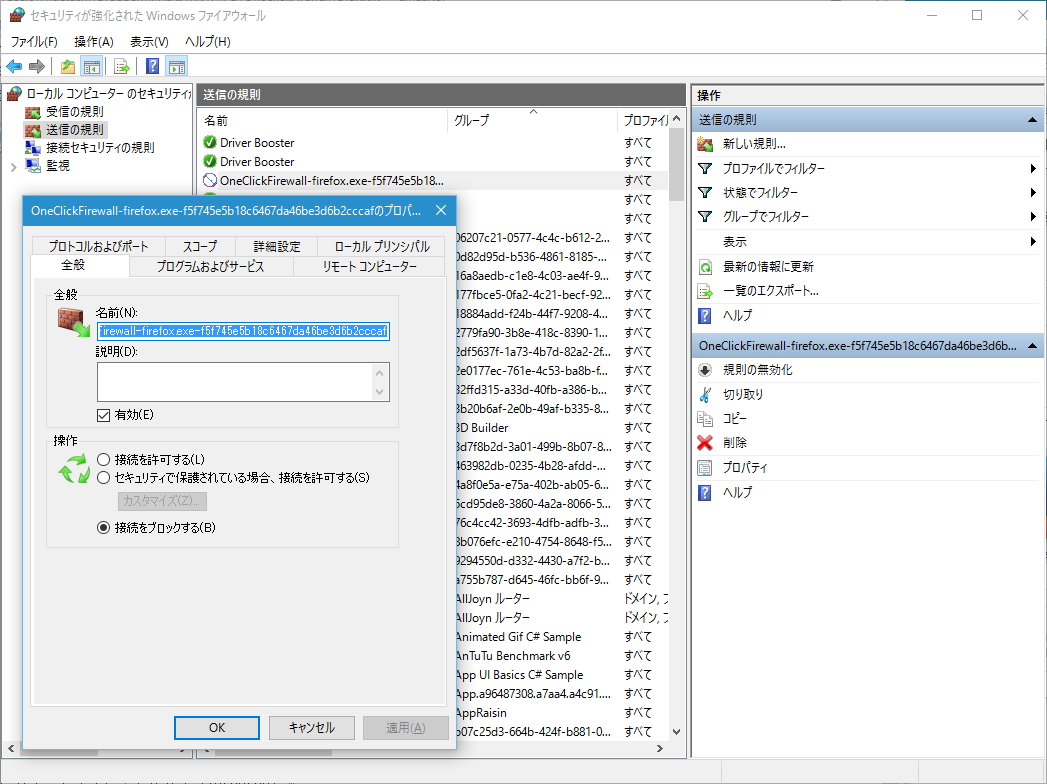Sort by グループ column header
Image resolution: width=1047 pixels, height=784 pixels.
pos(532,120)
